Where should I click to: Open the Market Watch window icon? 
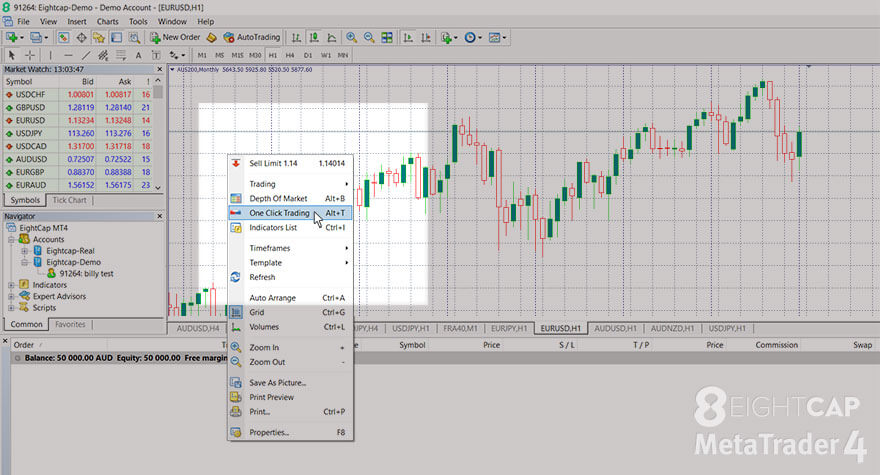[63, 38]
